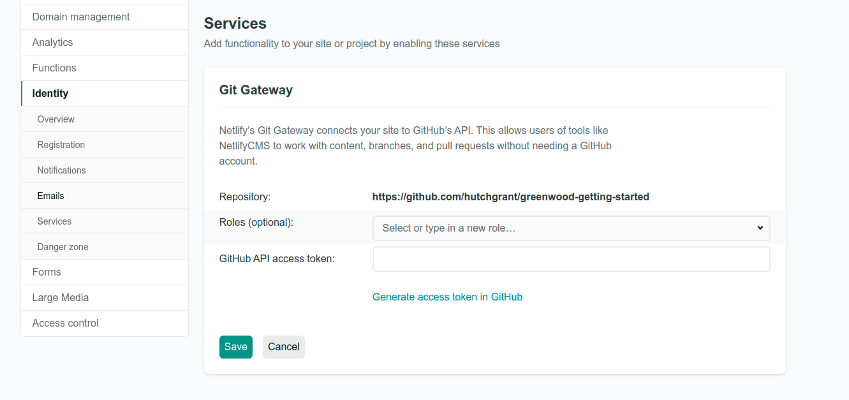
Task: Go to Registration subsection
Action: [x=105, y=145]
